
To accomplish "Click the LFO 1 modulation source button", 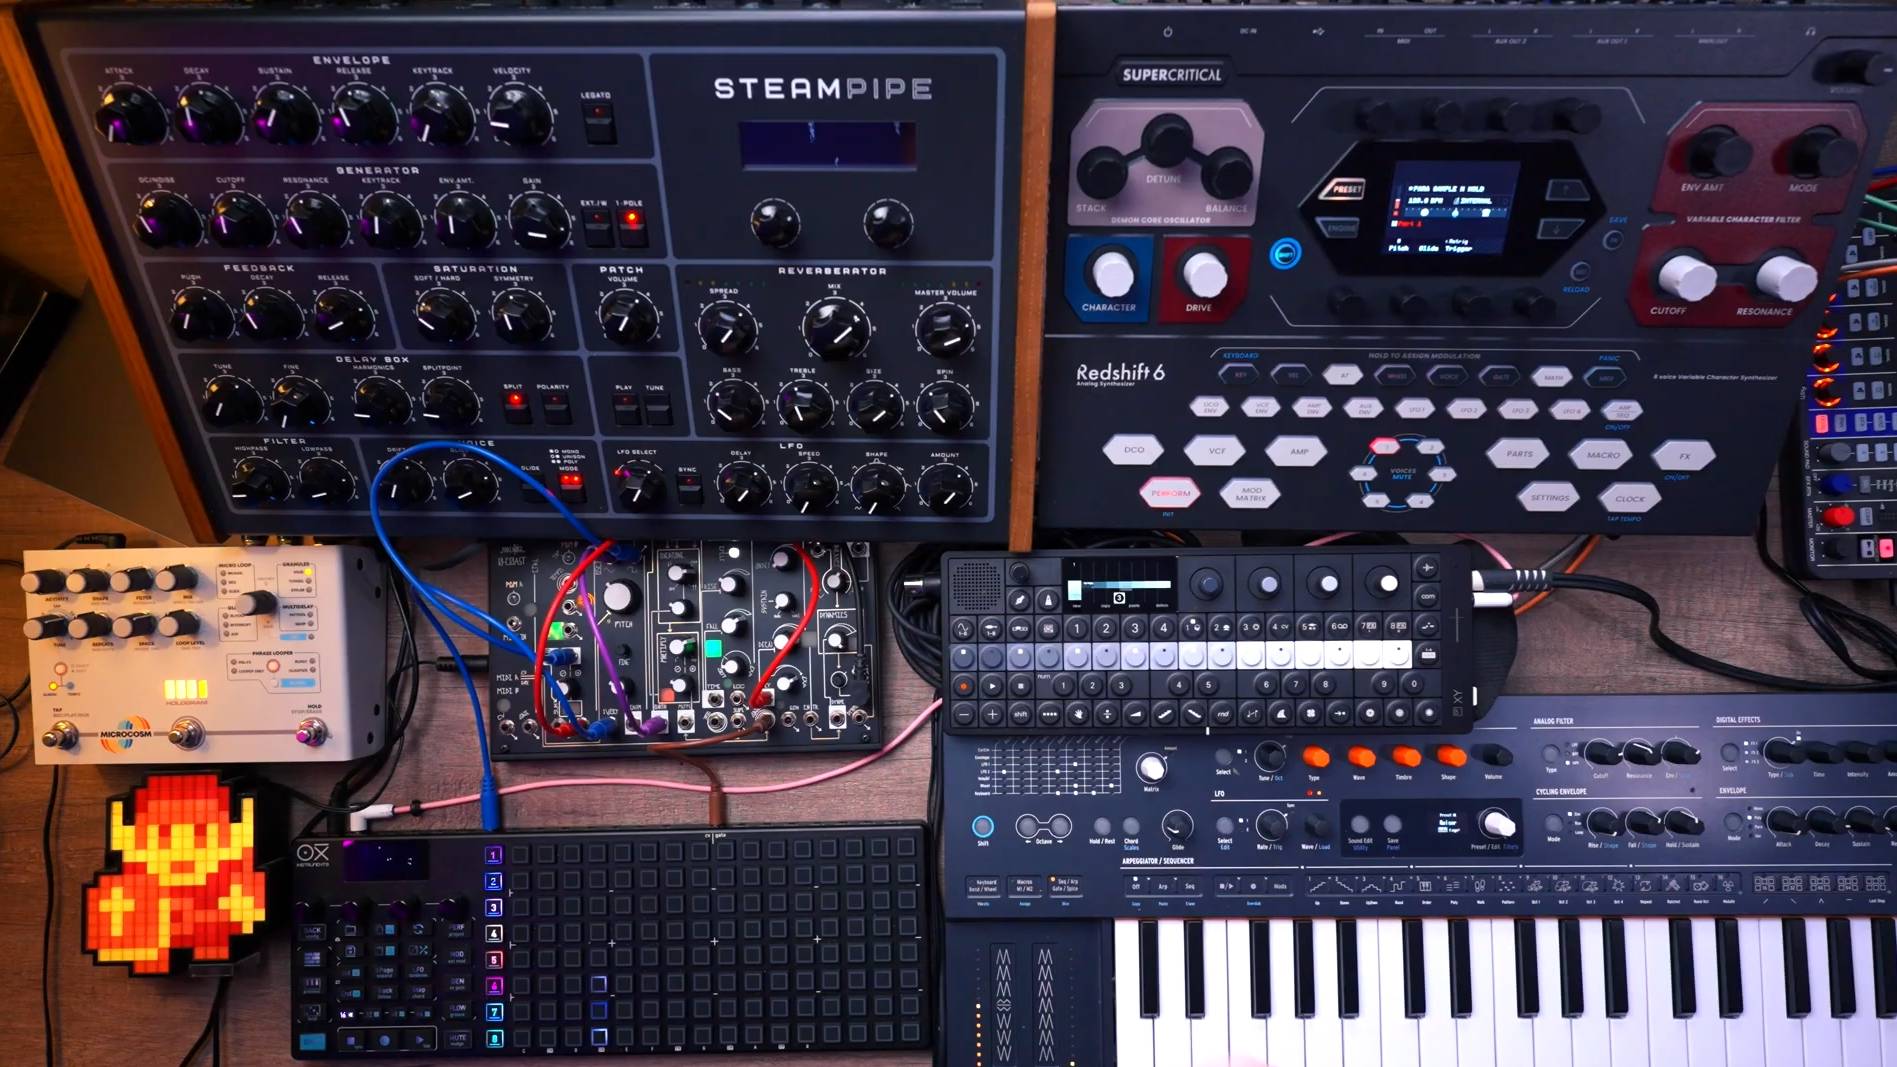I will [x=1417, y=409].
